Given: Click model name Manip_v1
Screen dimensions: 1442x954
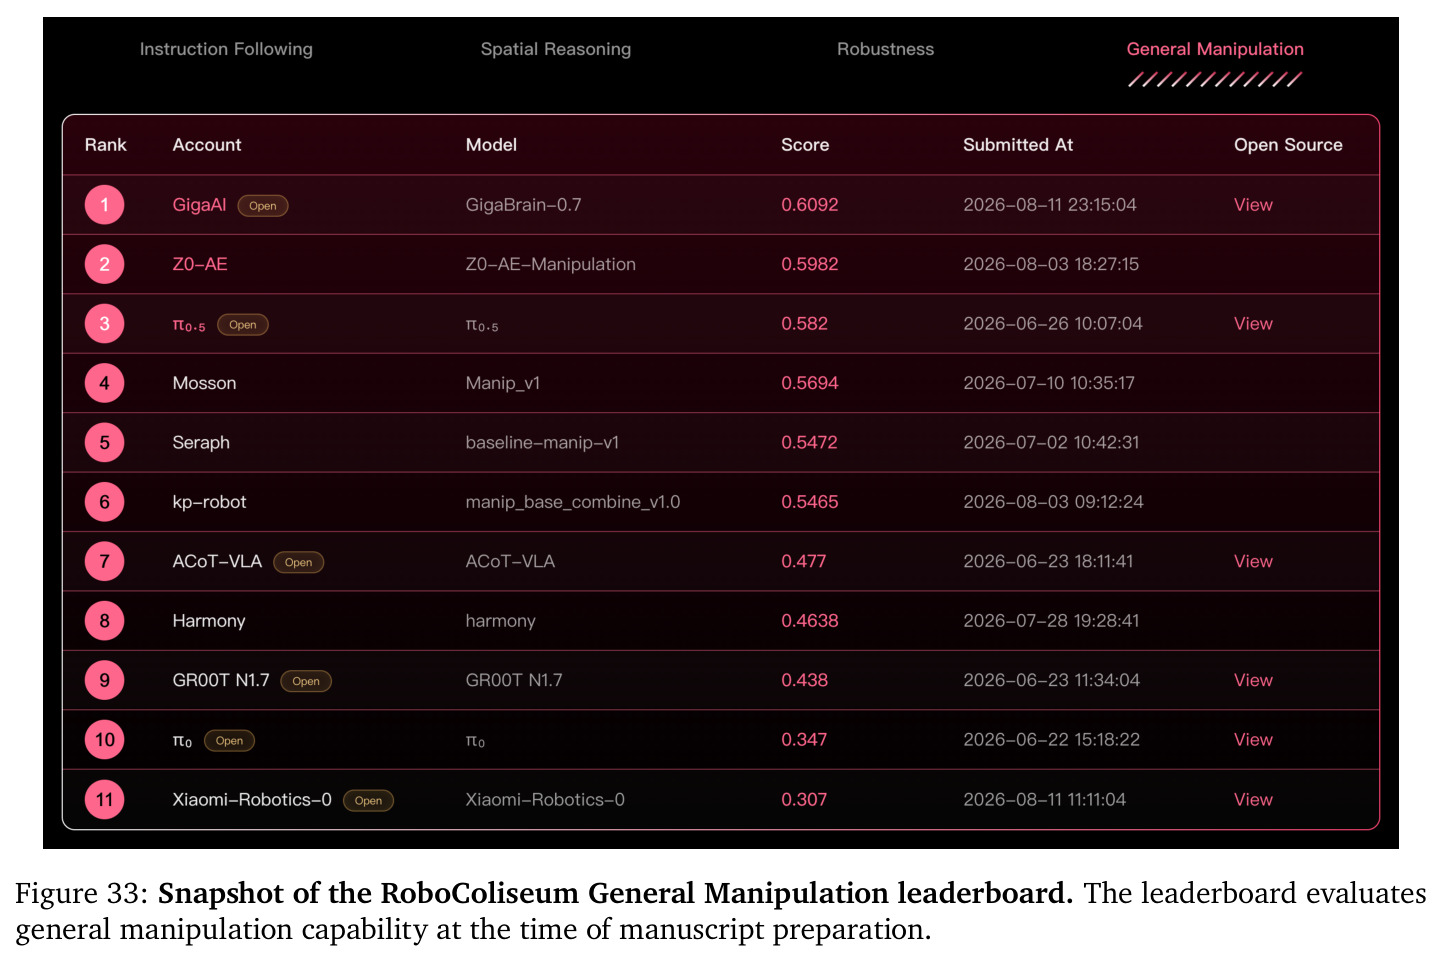Looking at the screenshot, I should click(x=503, y=383).
